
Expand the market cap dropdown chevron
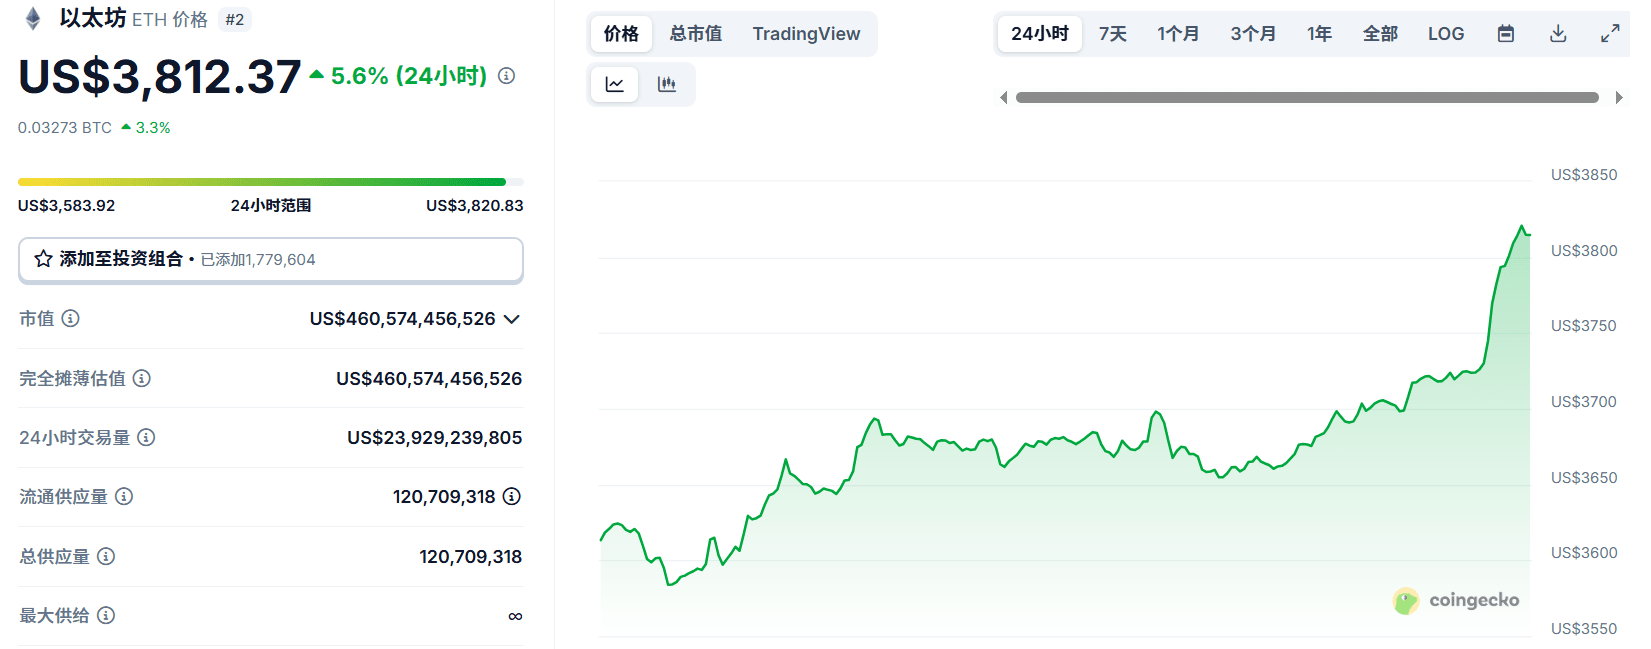512,319
